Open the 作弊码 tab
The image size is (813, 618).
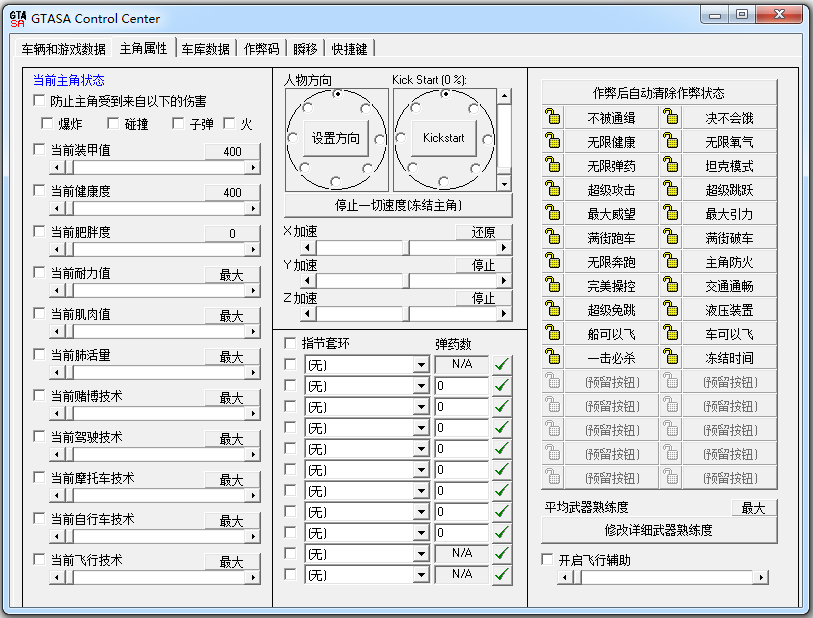(x=261, y=49)
